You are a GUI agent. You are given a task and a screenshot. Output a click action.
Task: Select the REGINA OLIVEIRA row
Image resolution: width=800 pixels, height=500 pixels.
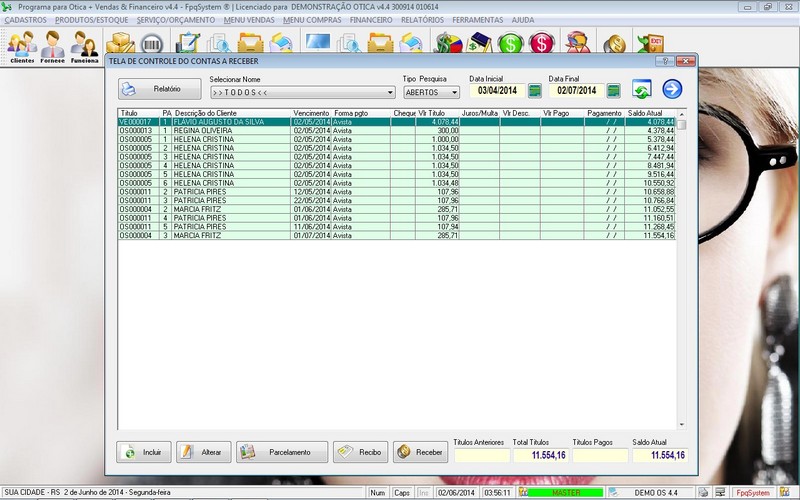coord(396,131)
